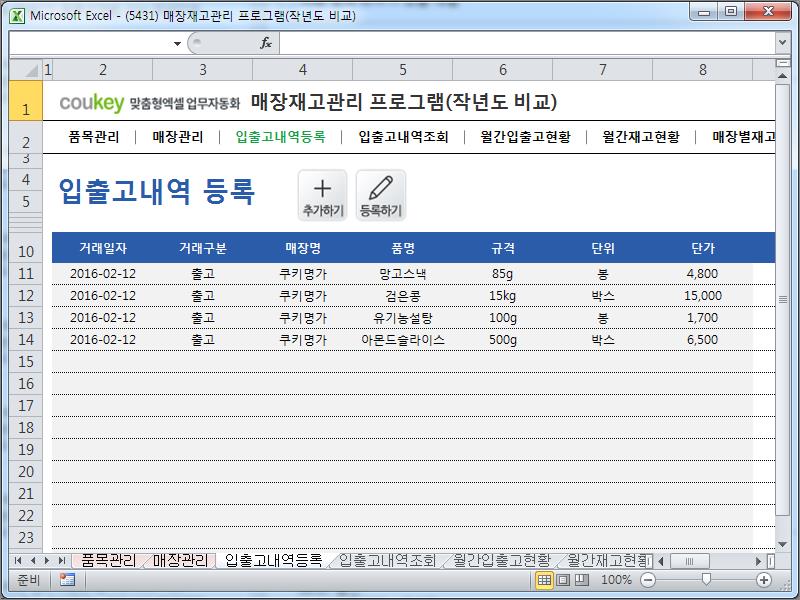Click 입출고내역조회 in the navigation menu
The height and width of the screenshot is (600, 800).
[x=403, y=137]
